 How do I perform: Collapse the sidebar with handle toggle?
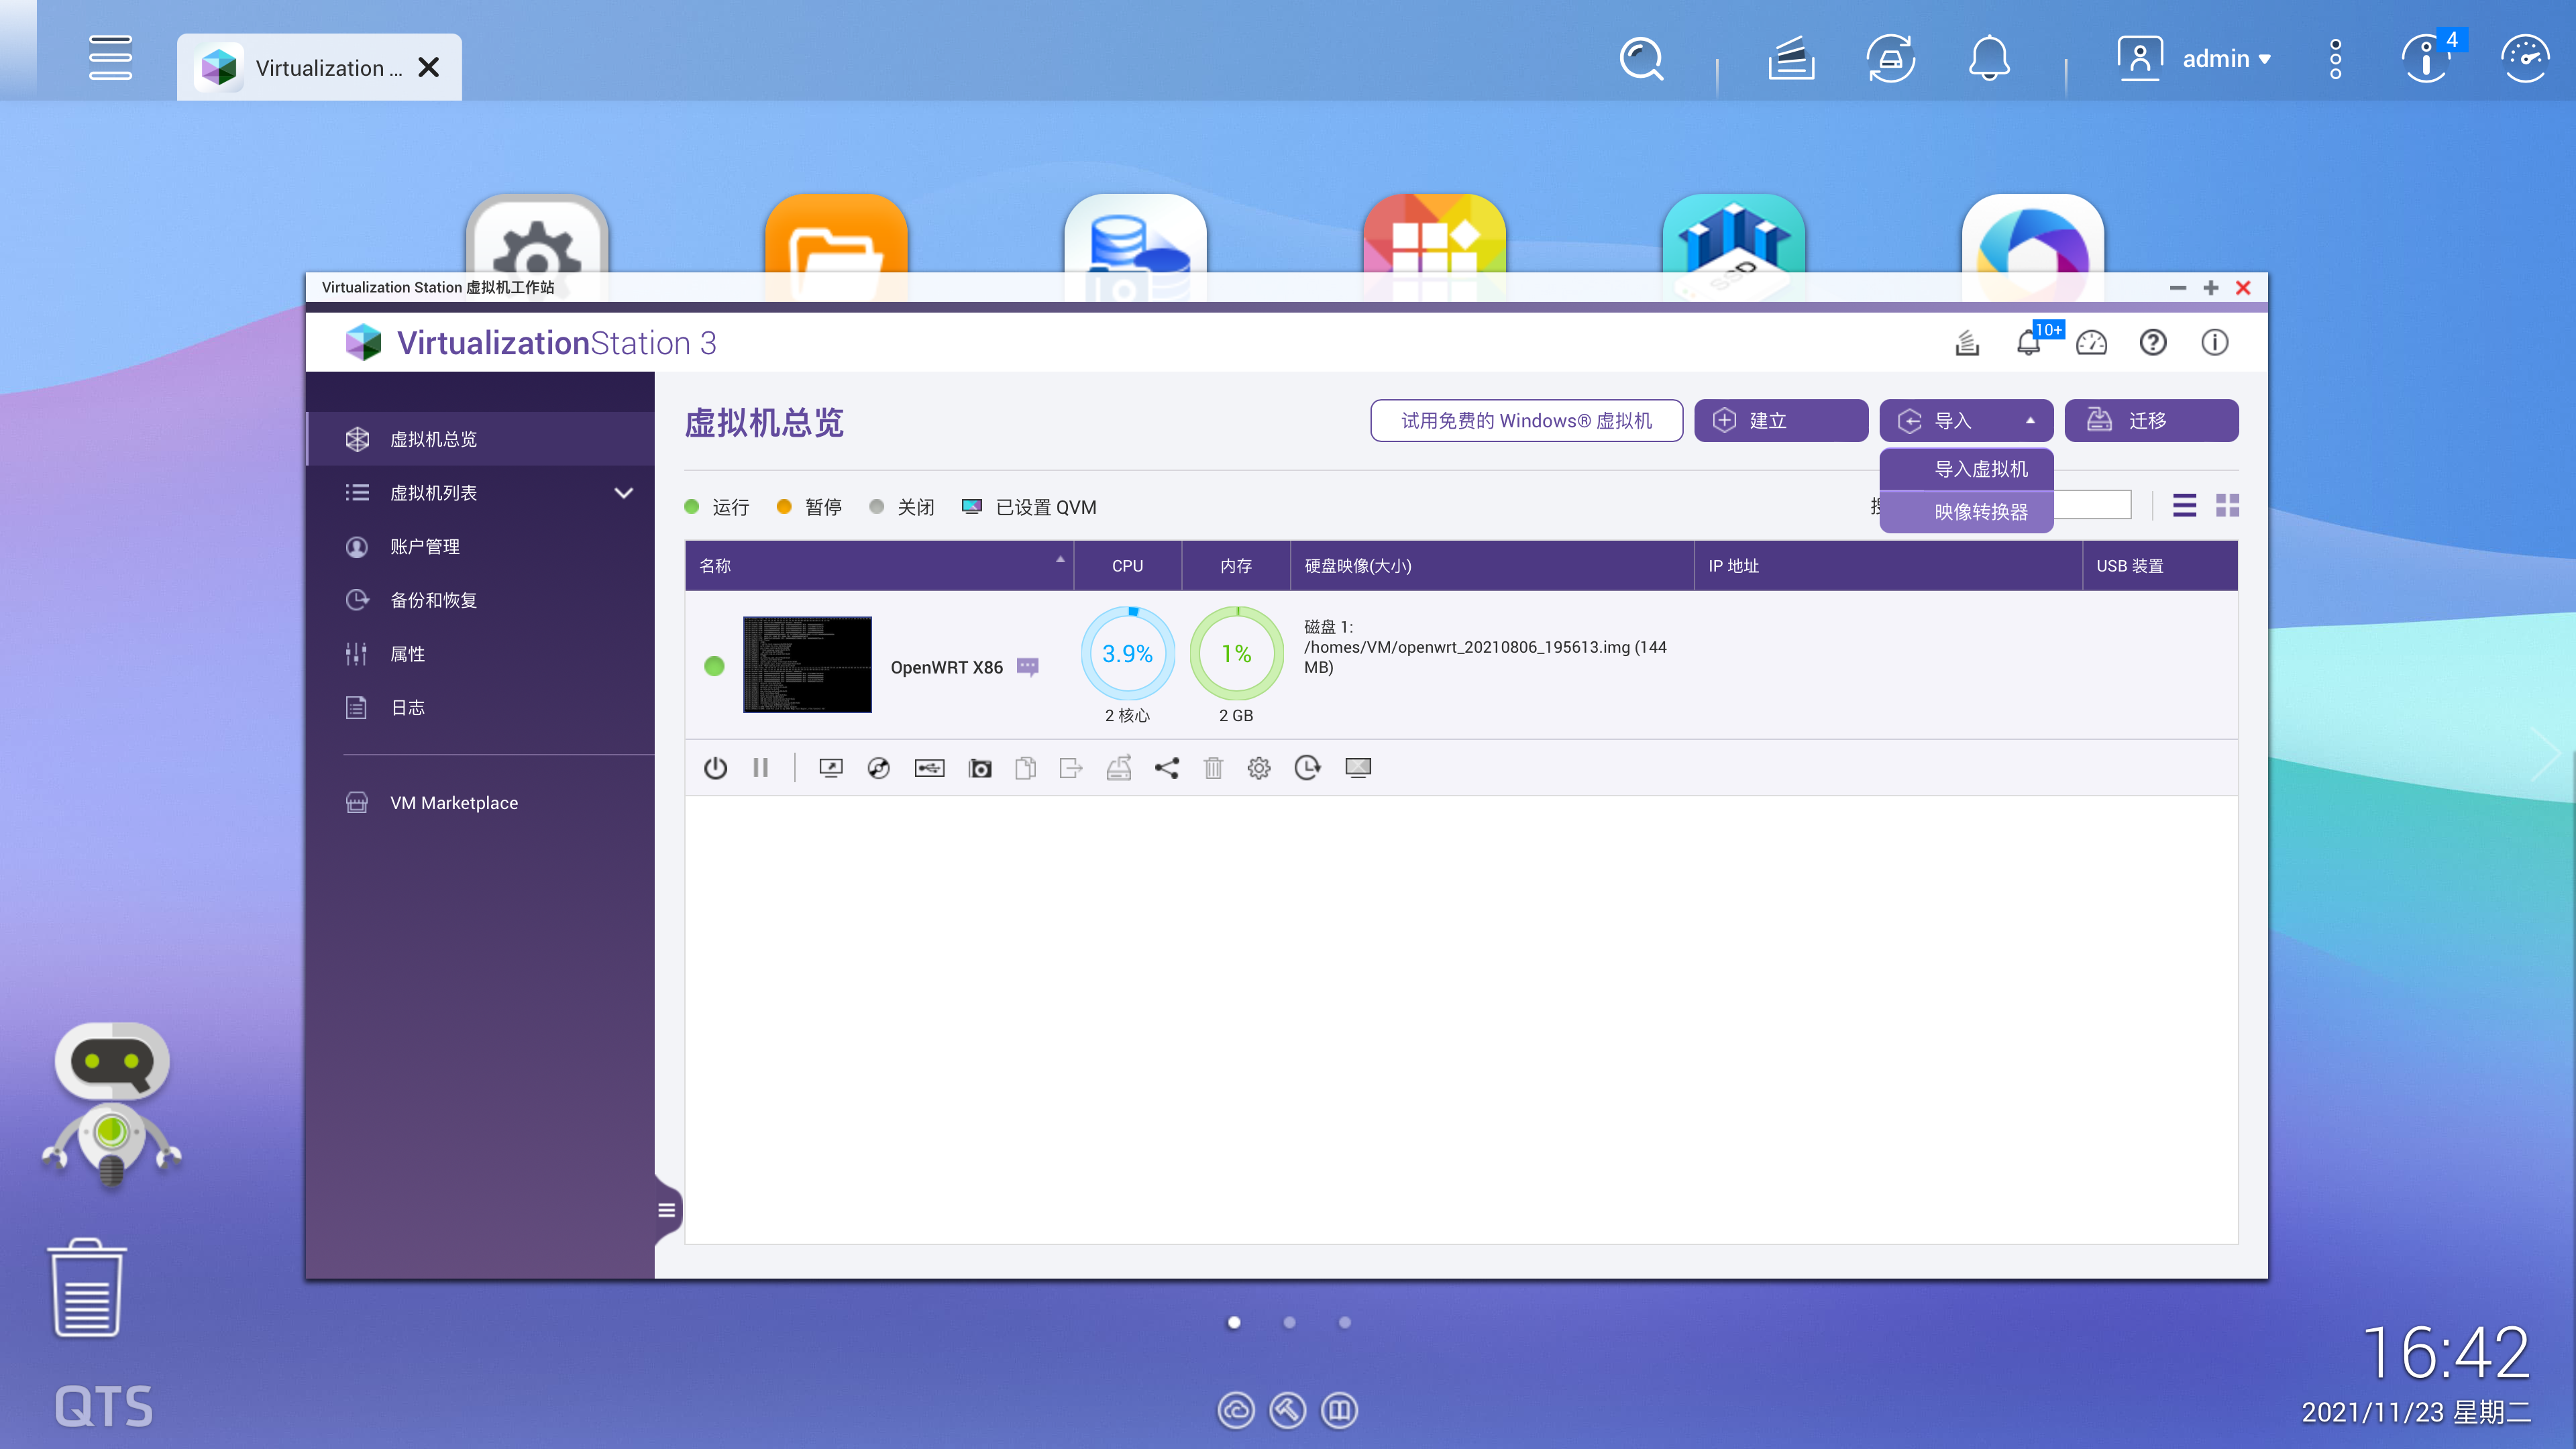(x=667, y=1210)
